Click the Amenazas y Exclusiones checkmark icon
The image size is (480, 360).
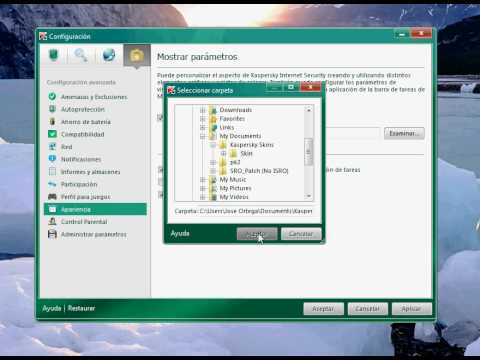[x=52, y=97]
